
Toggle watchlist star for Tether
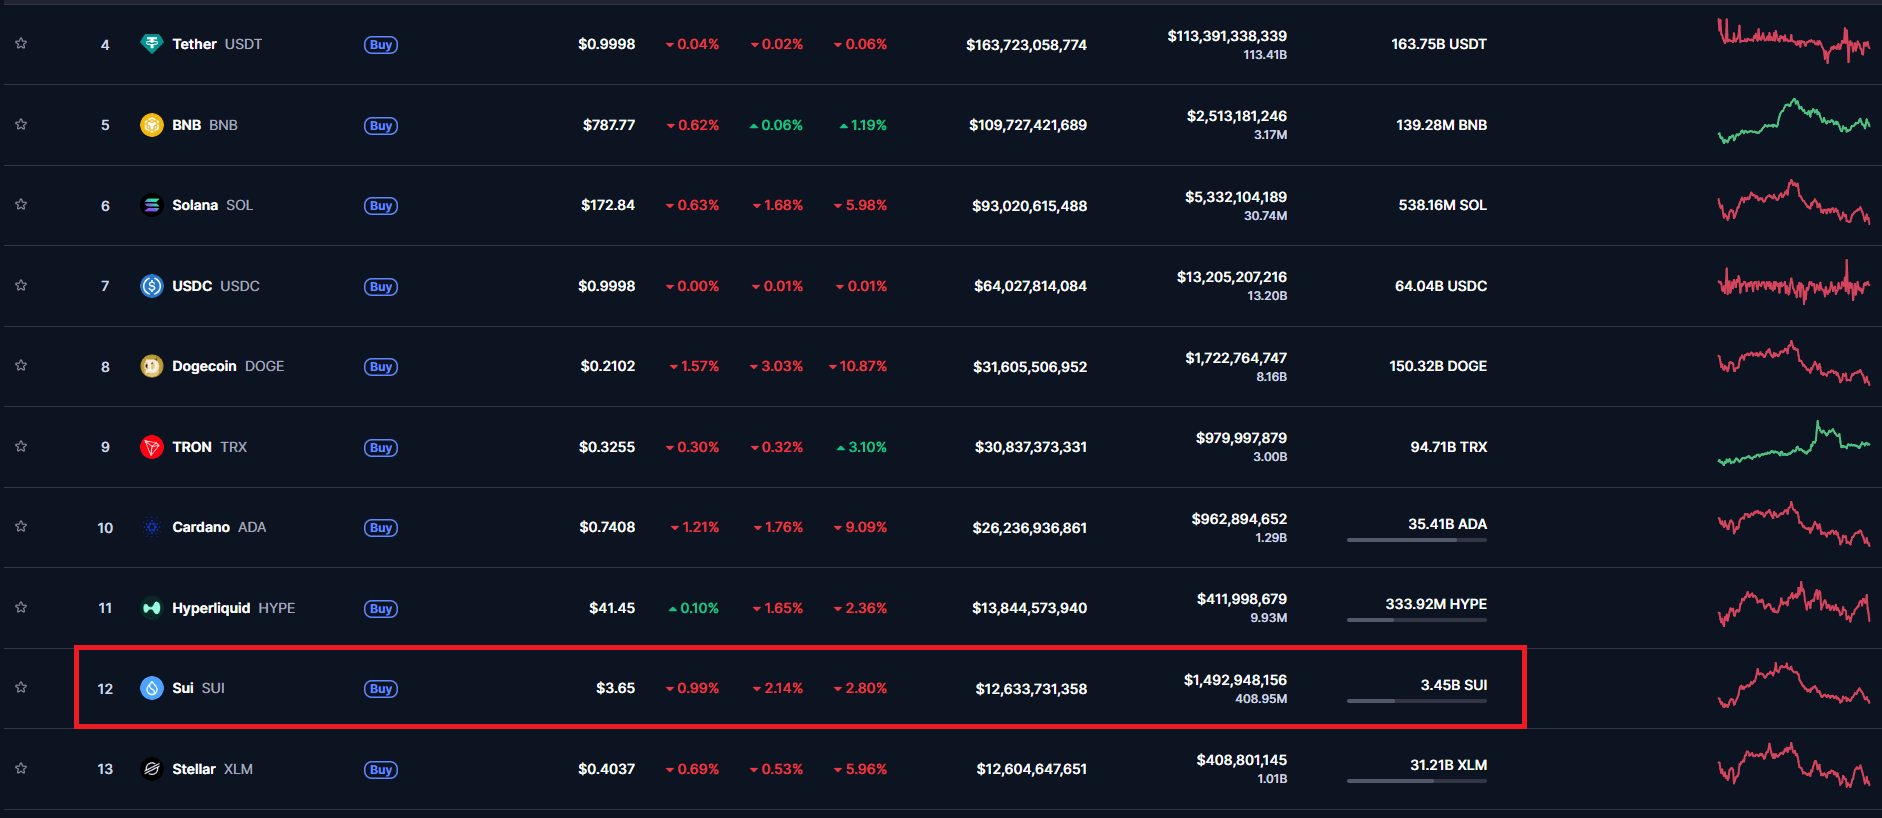tap(21, 43)
